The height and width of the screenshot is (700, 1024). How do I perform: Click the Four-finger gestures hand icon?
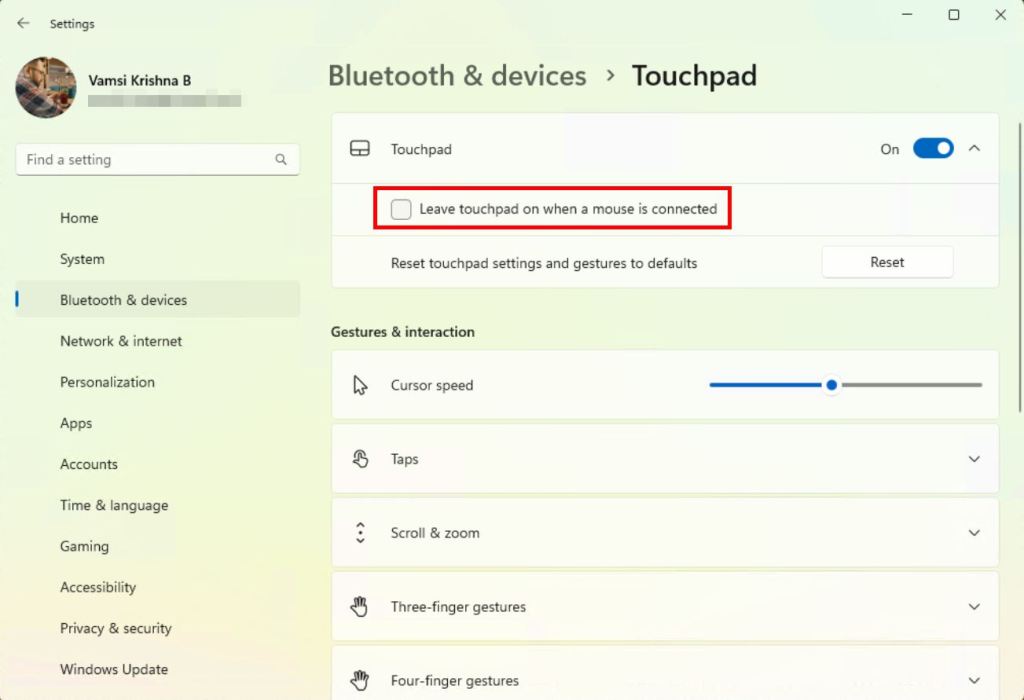[x=360, y=680]
